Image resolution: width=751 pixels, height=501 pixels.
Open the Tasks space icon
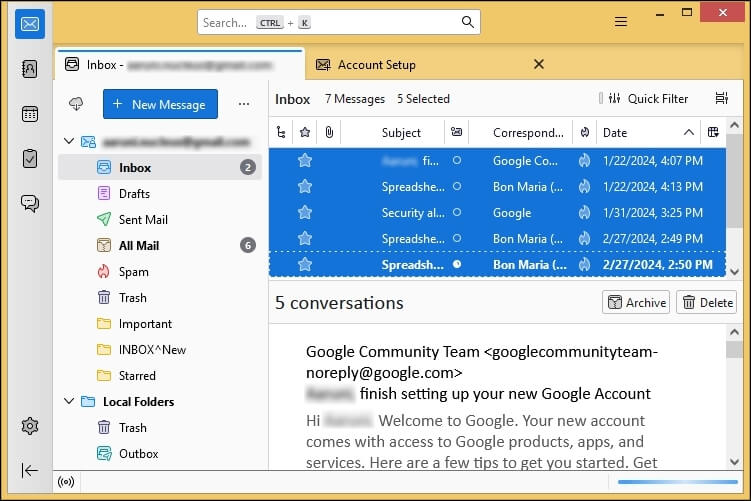[29, 158]
